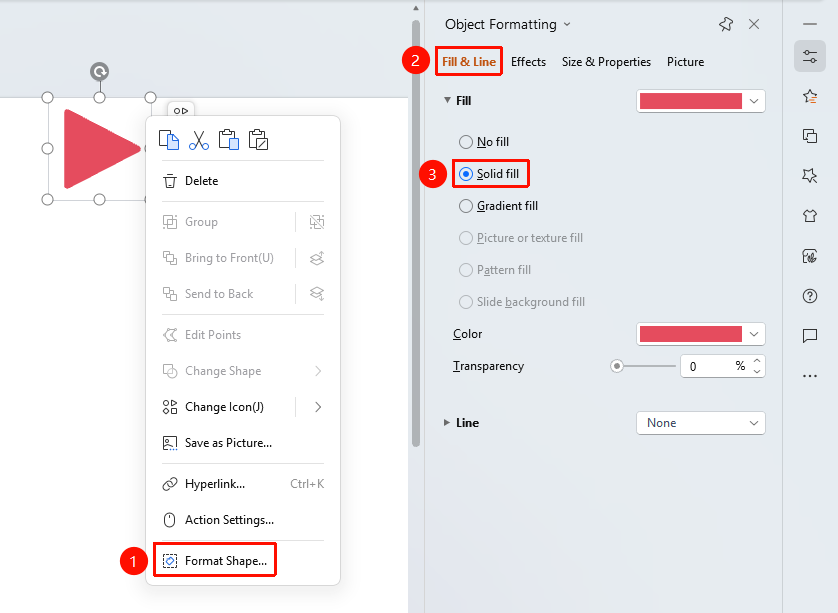Select the Gradient fill radio option
The height and width of the screenshot is (613, 838).
tap(498, 206)
